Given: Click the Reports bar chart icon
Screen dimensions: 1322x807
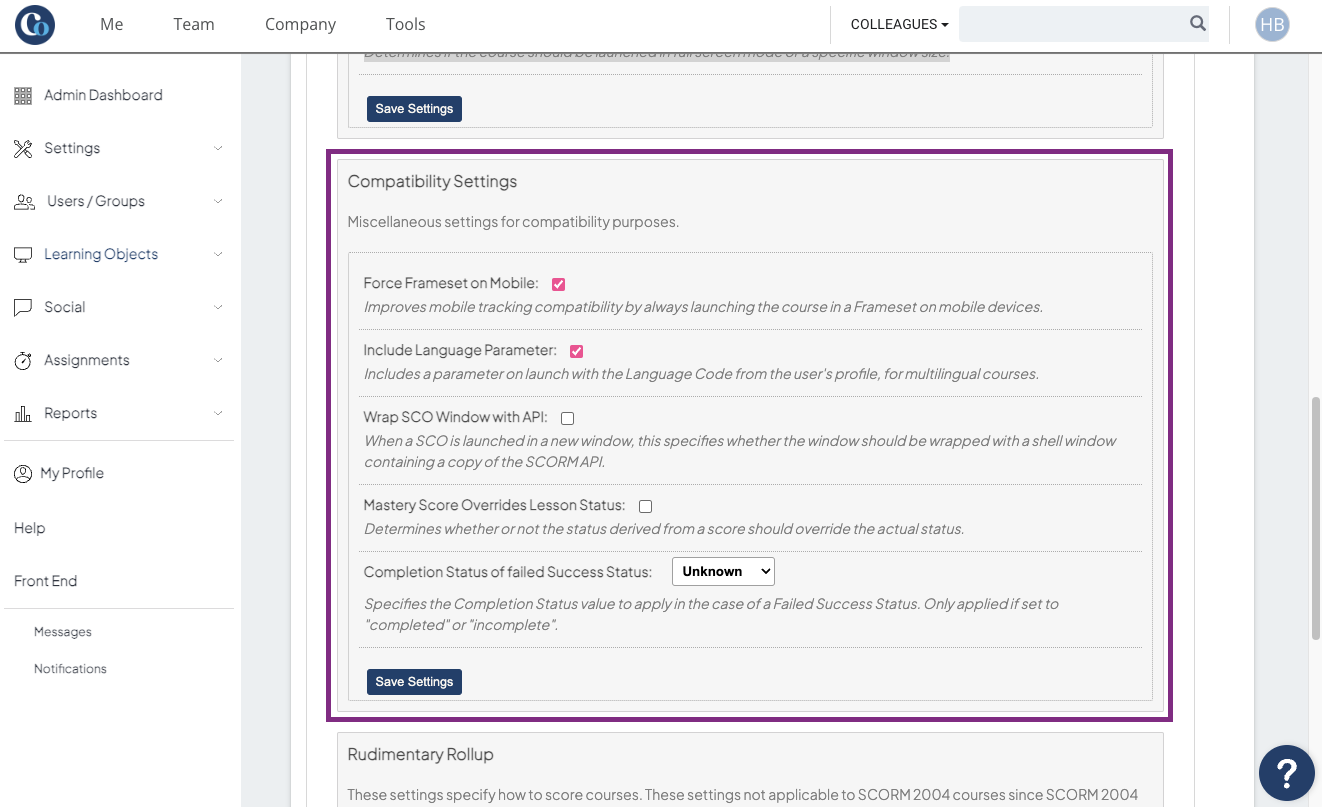Looking at the screenshot, I should click(x=23, y=413).
